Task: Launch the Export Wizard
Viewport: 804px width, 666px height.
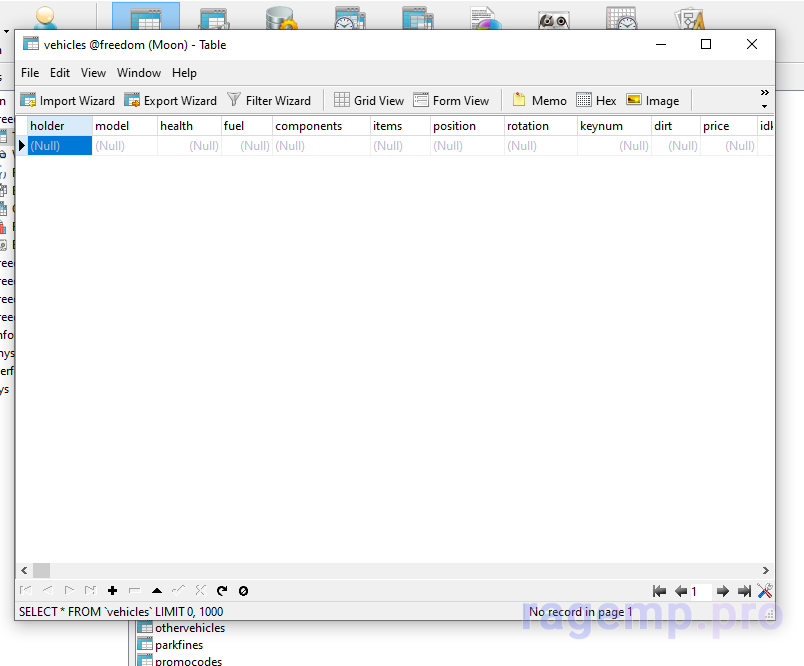Action: tap(170, 100)
